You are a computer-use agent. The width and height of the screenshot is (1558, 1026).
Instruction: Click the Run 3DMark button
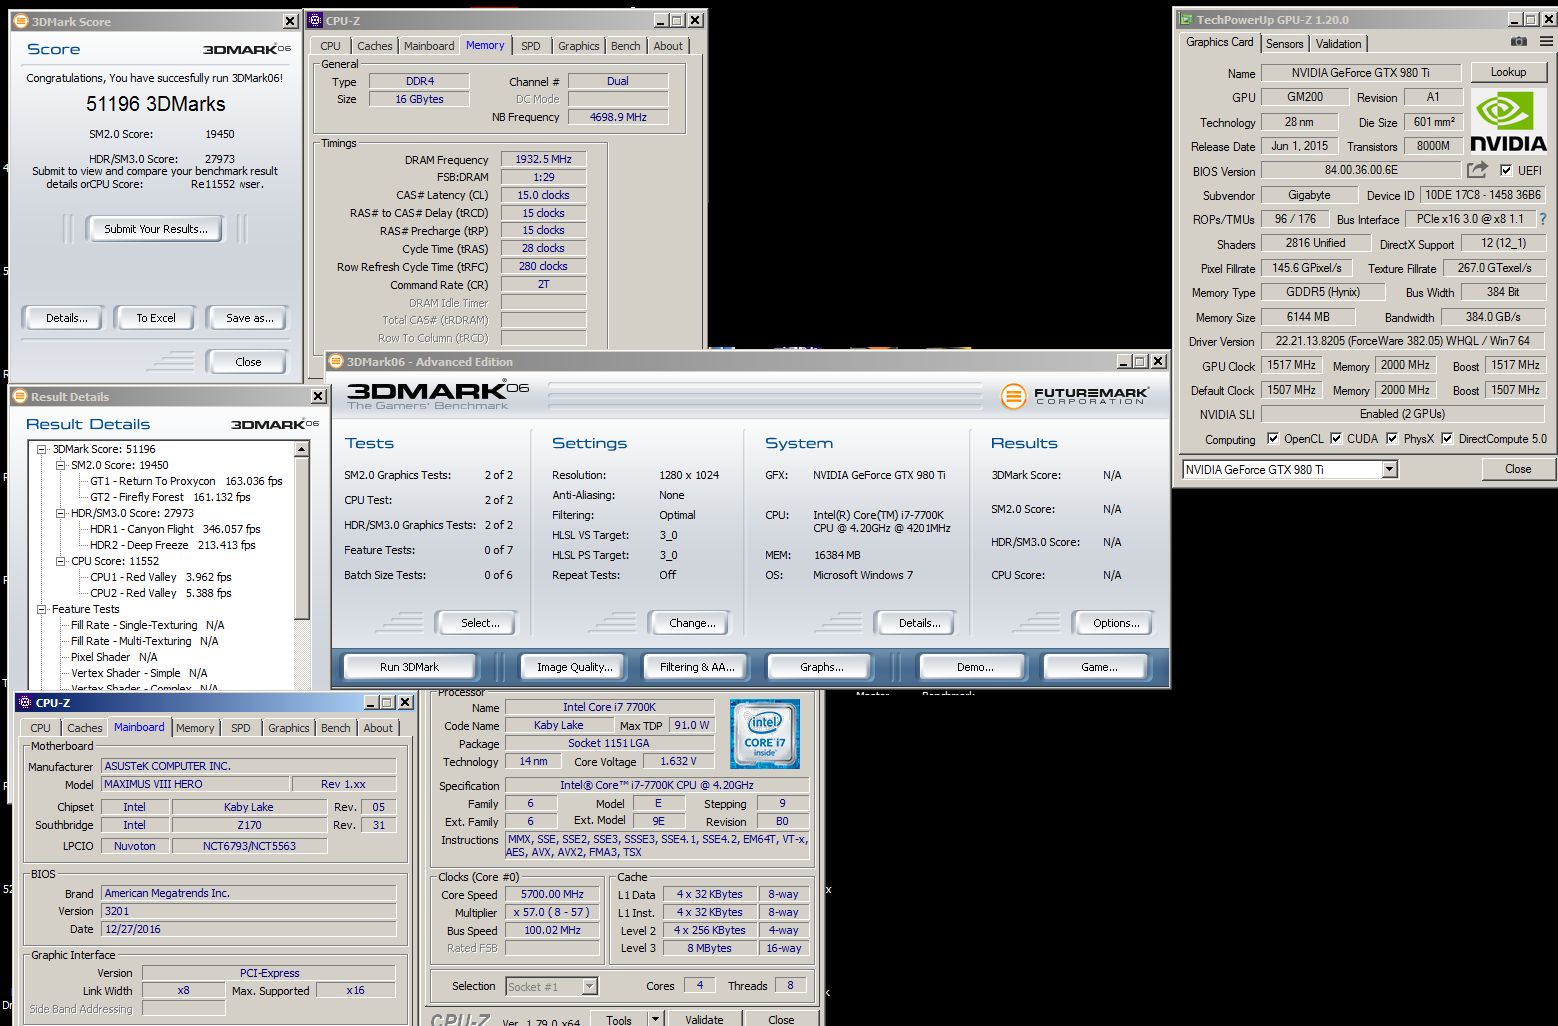click(409, 667)
